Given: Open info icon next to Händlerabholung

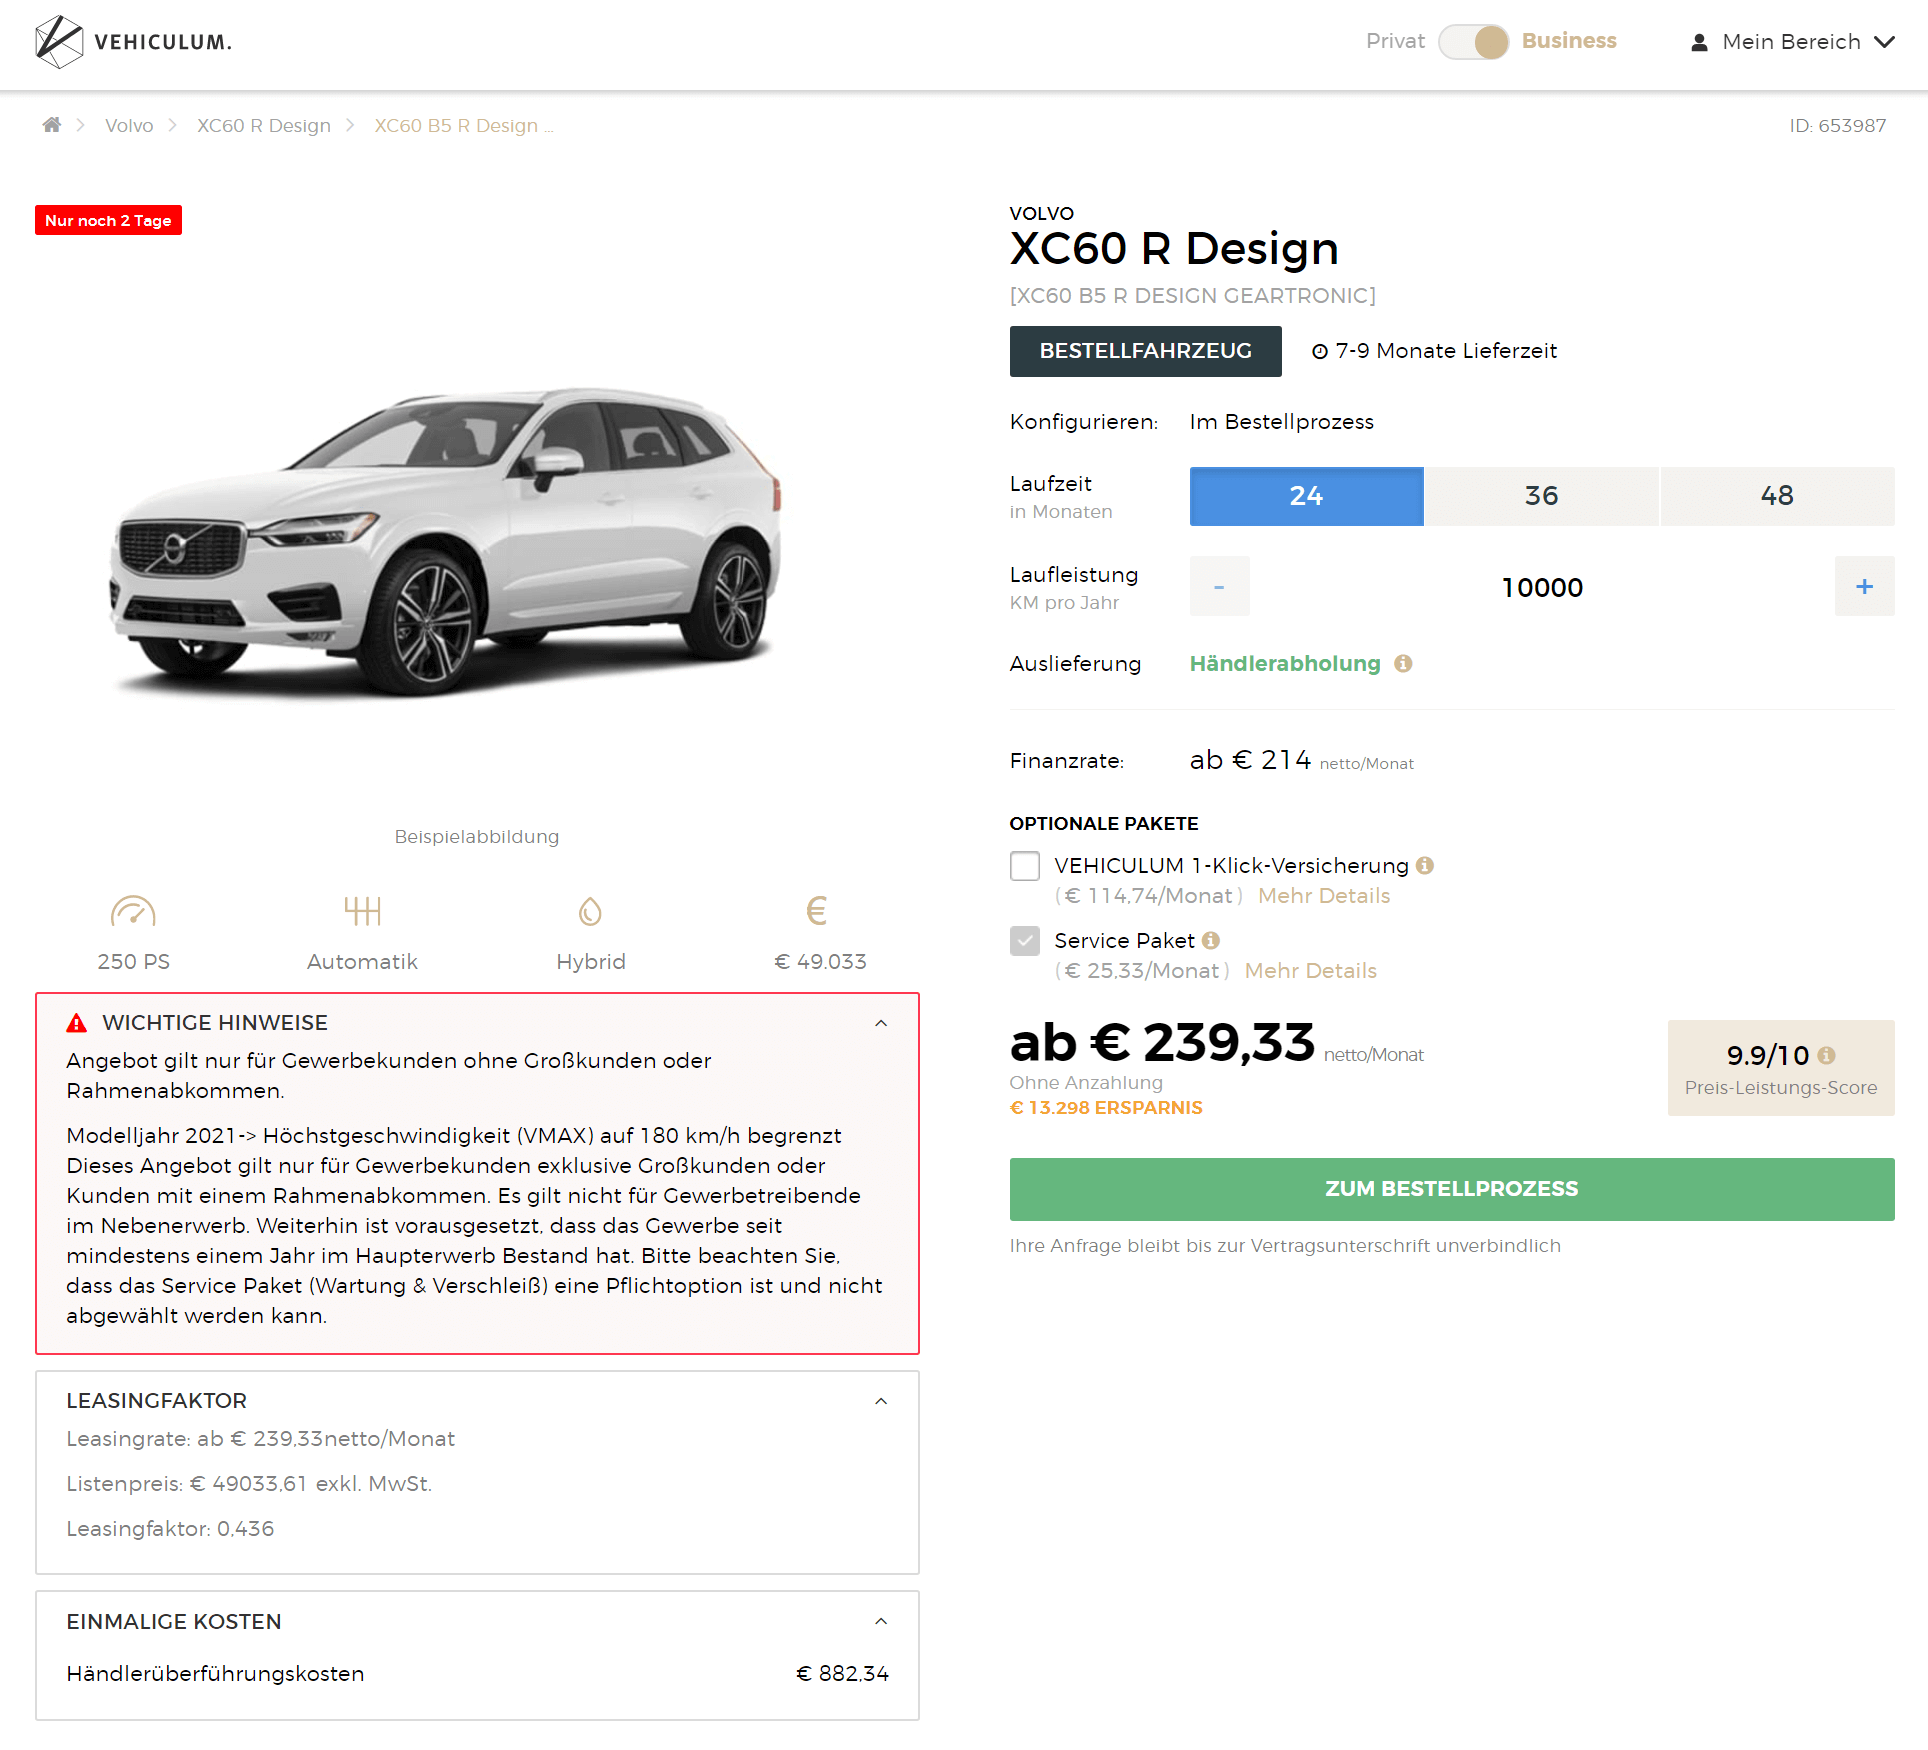Looking at the screenshot, I should coord(1403,663).
